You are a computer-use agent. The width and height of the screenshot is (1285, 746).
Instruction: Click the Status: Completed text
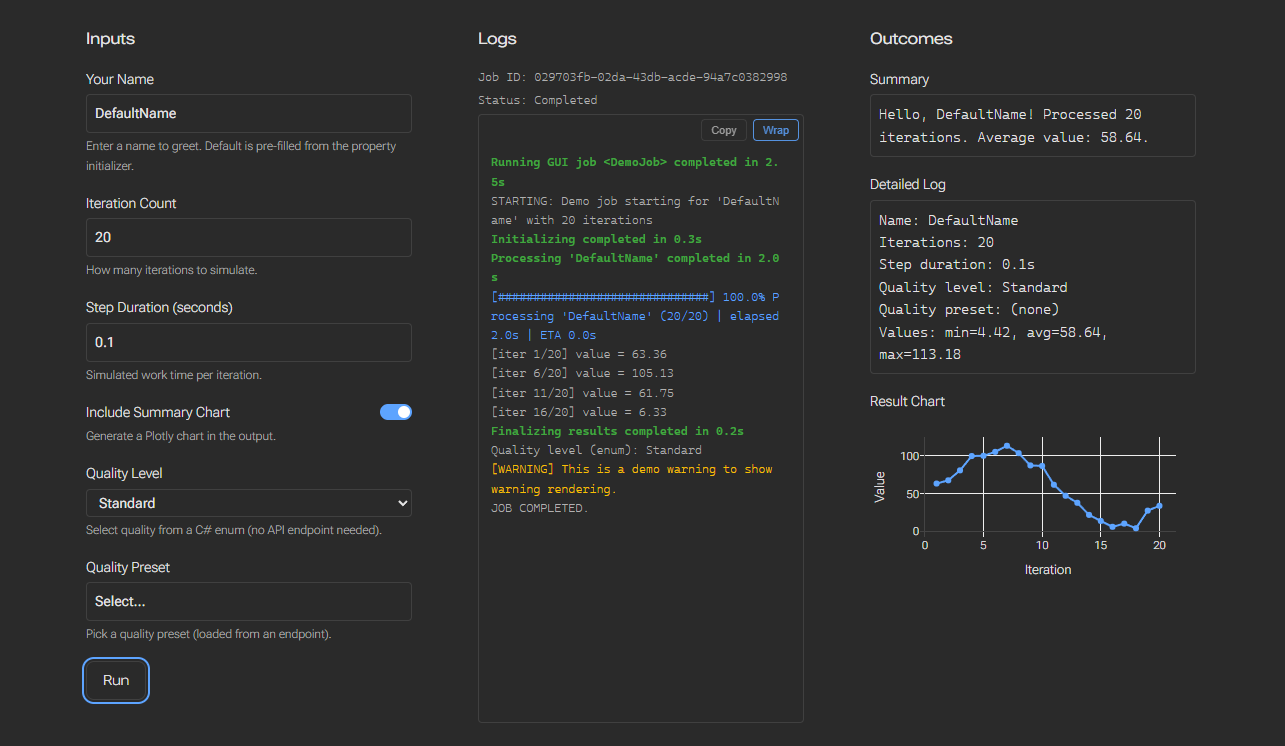pyautogui.click(x=538, y=100)
